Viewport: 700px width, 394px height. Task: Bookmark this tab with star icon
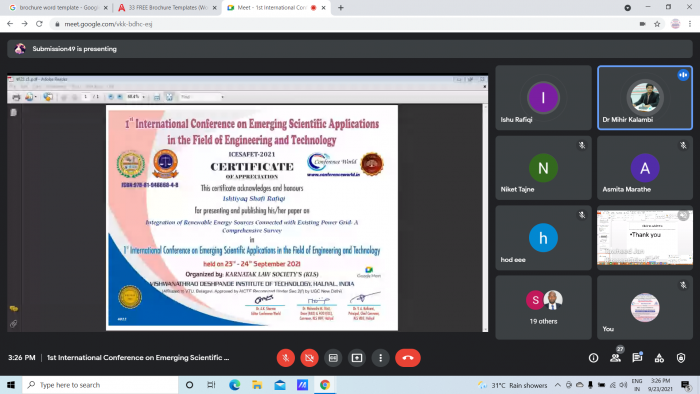[657, 24]
